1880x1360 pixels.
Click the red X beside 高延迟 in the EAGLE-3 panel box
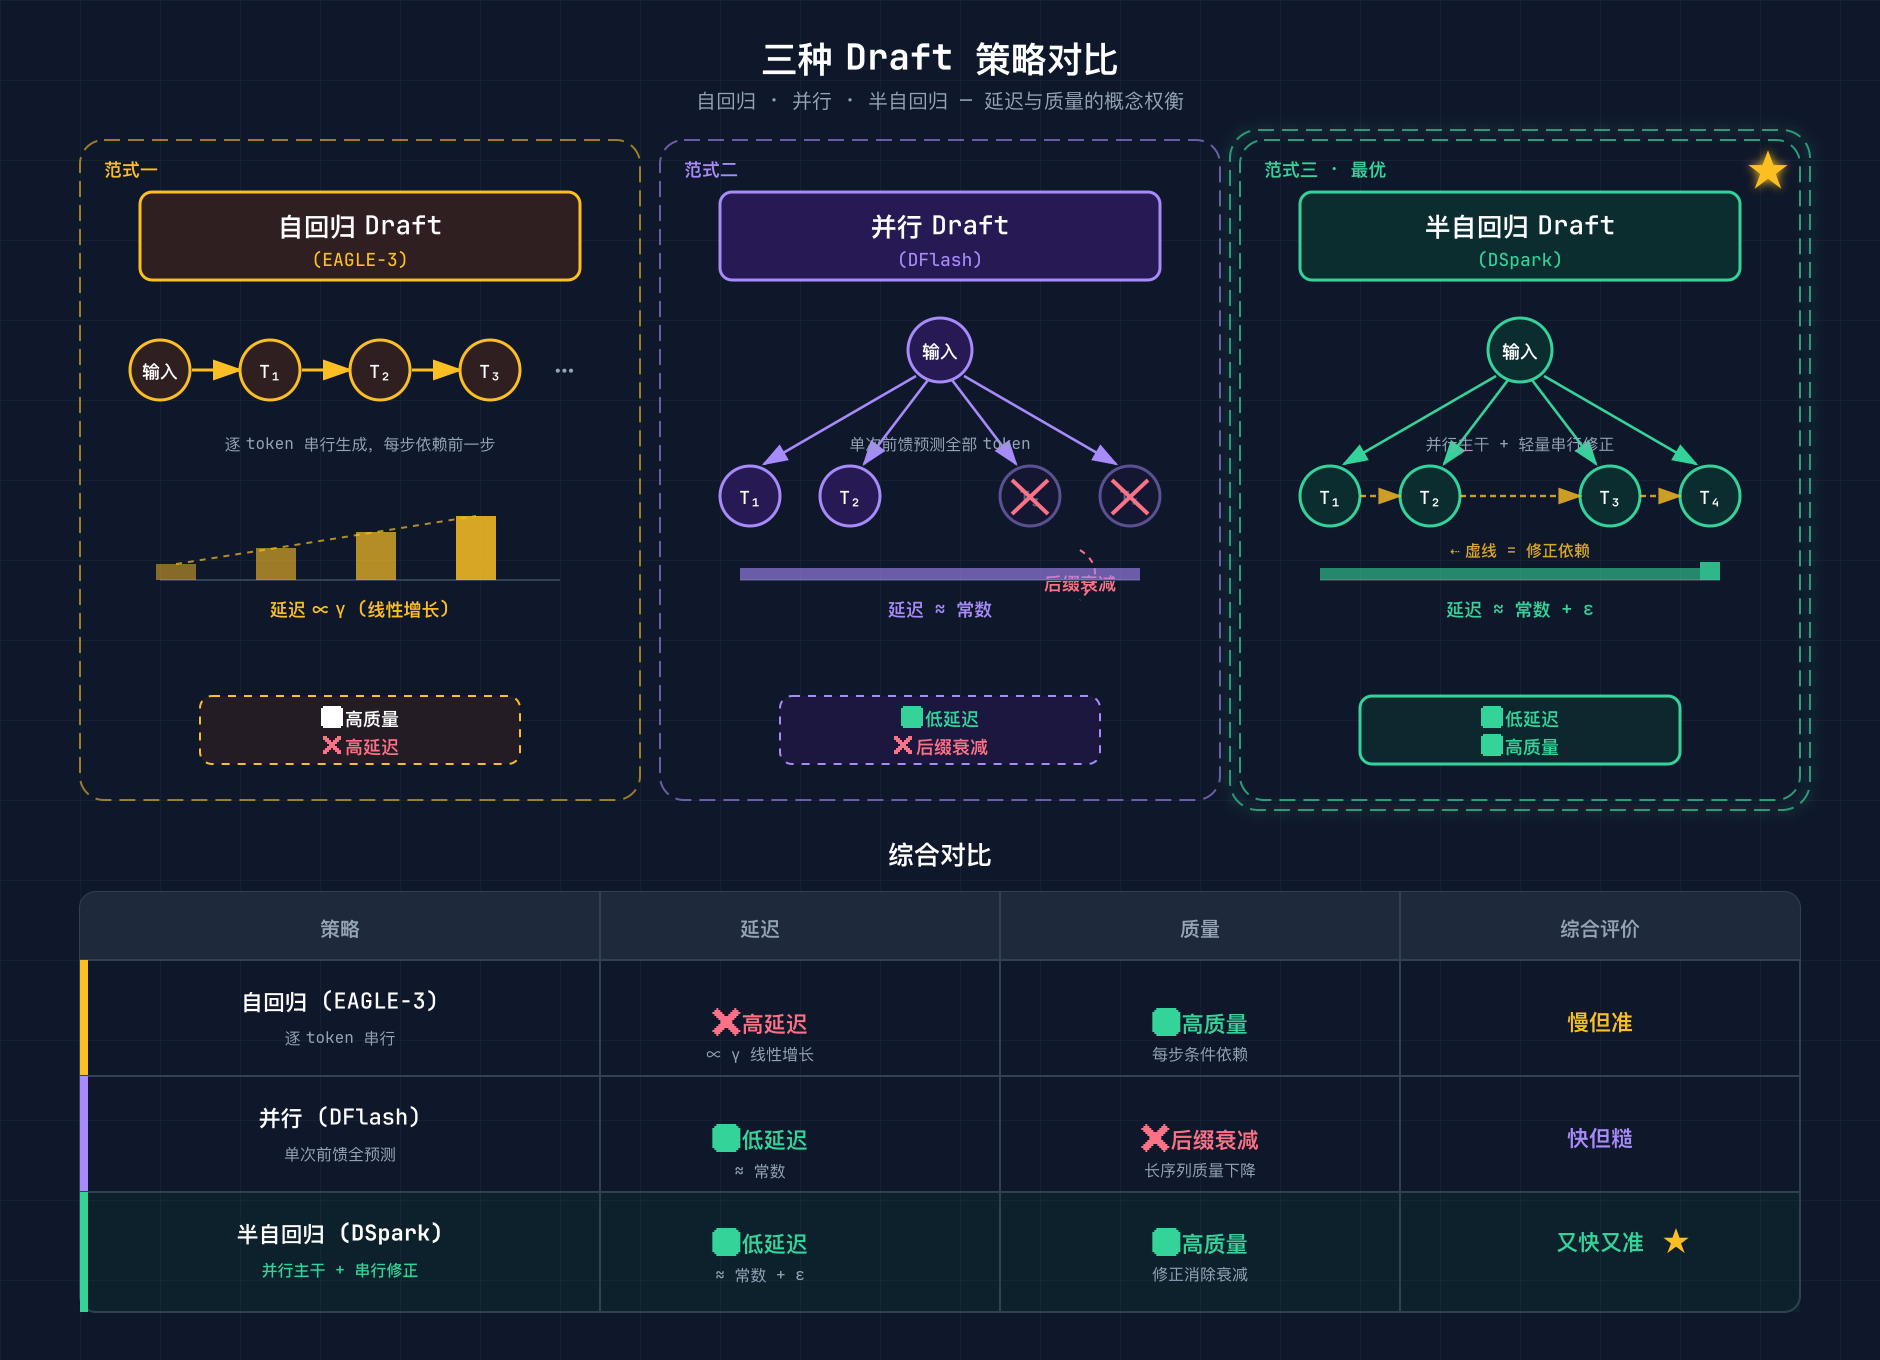[x=332, y=745]
